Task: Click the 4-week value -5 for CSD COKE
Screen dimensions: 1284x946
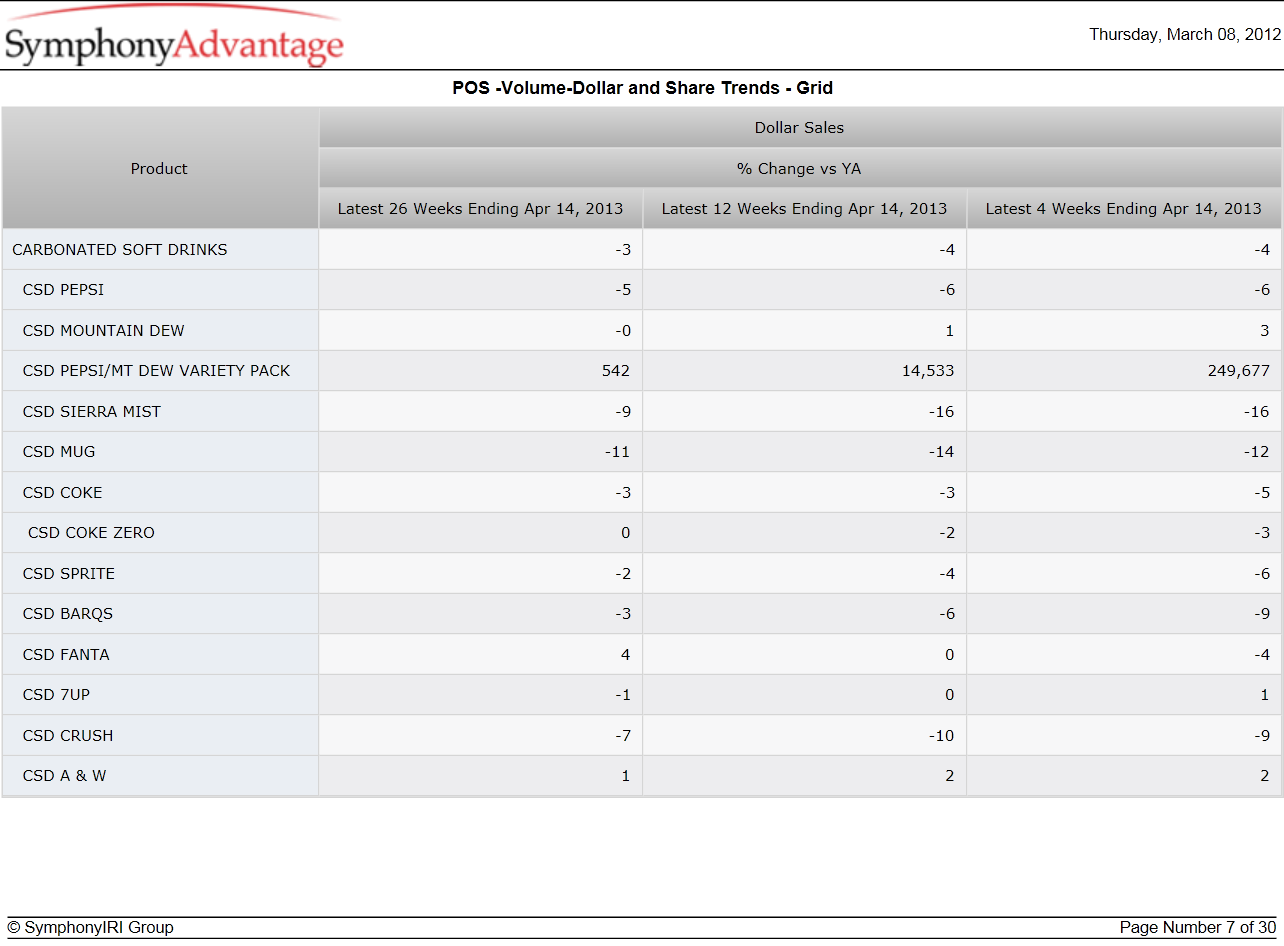Action: (1262, 493)
